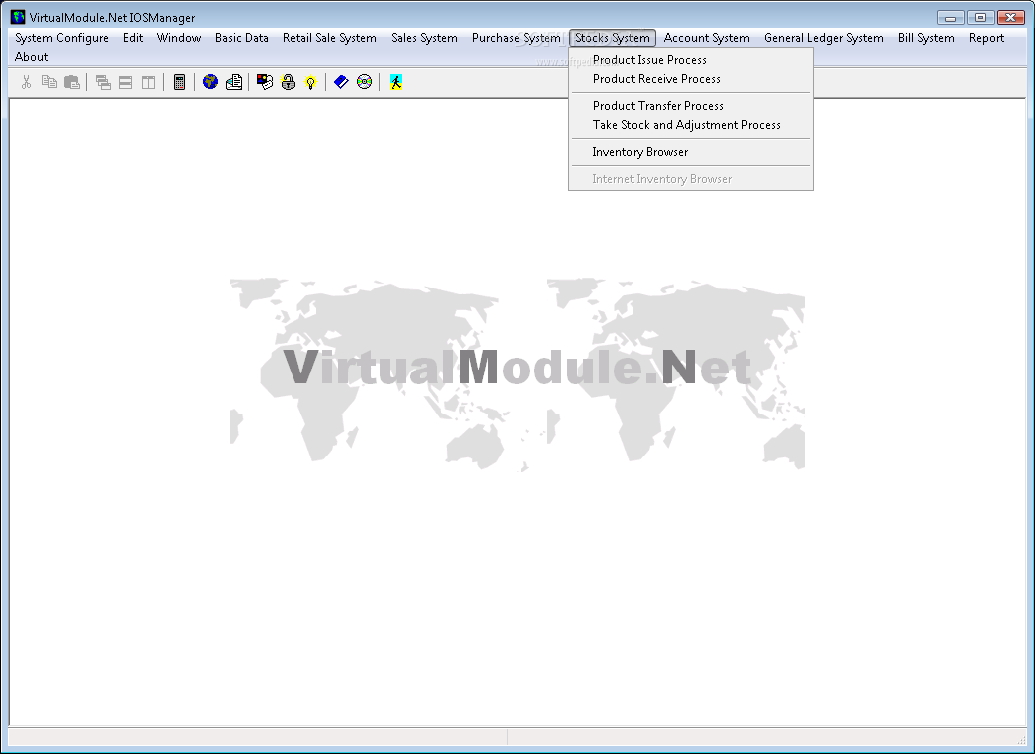Click the Paste clipboard toolbar icon
This screenshot has width=1035, height=754.
[x=72, y=82]
